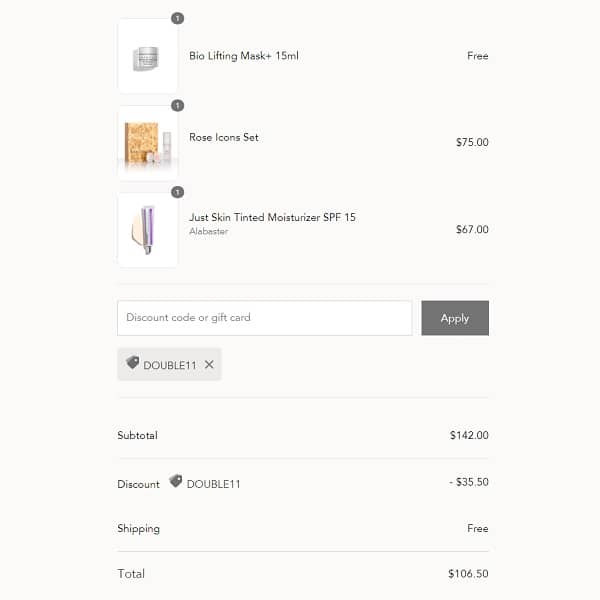This screenshot has width=600, height=600.
Task: Click the Rose Icons Set product name
Action: click(x=224, y=137)
